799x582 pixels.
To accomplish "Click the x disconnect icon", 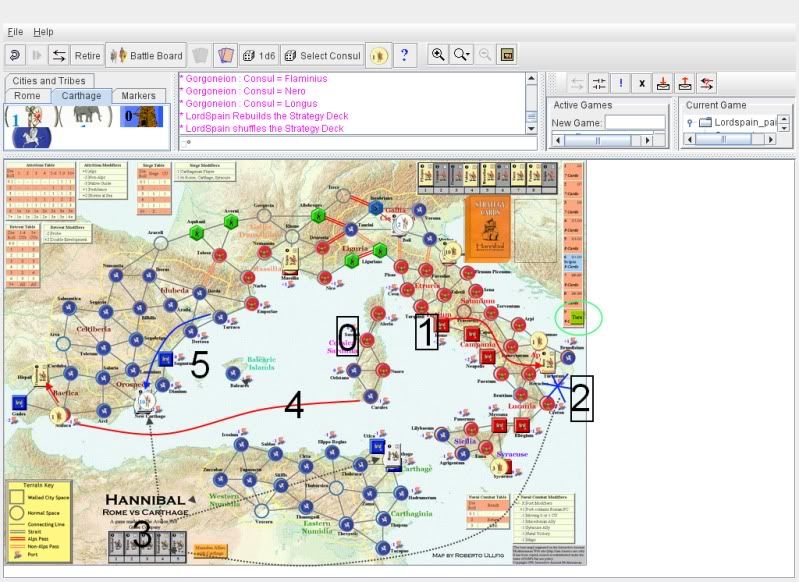I will point(642,83).
